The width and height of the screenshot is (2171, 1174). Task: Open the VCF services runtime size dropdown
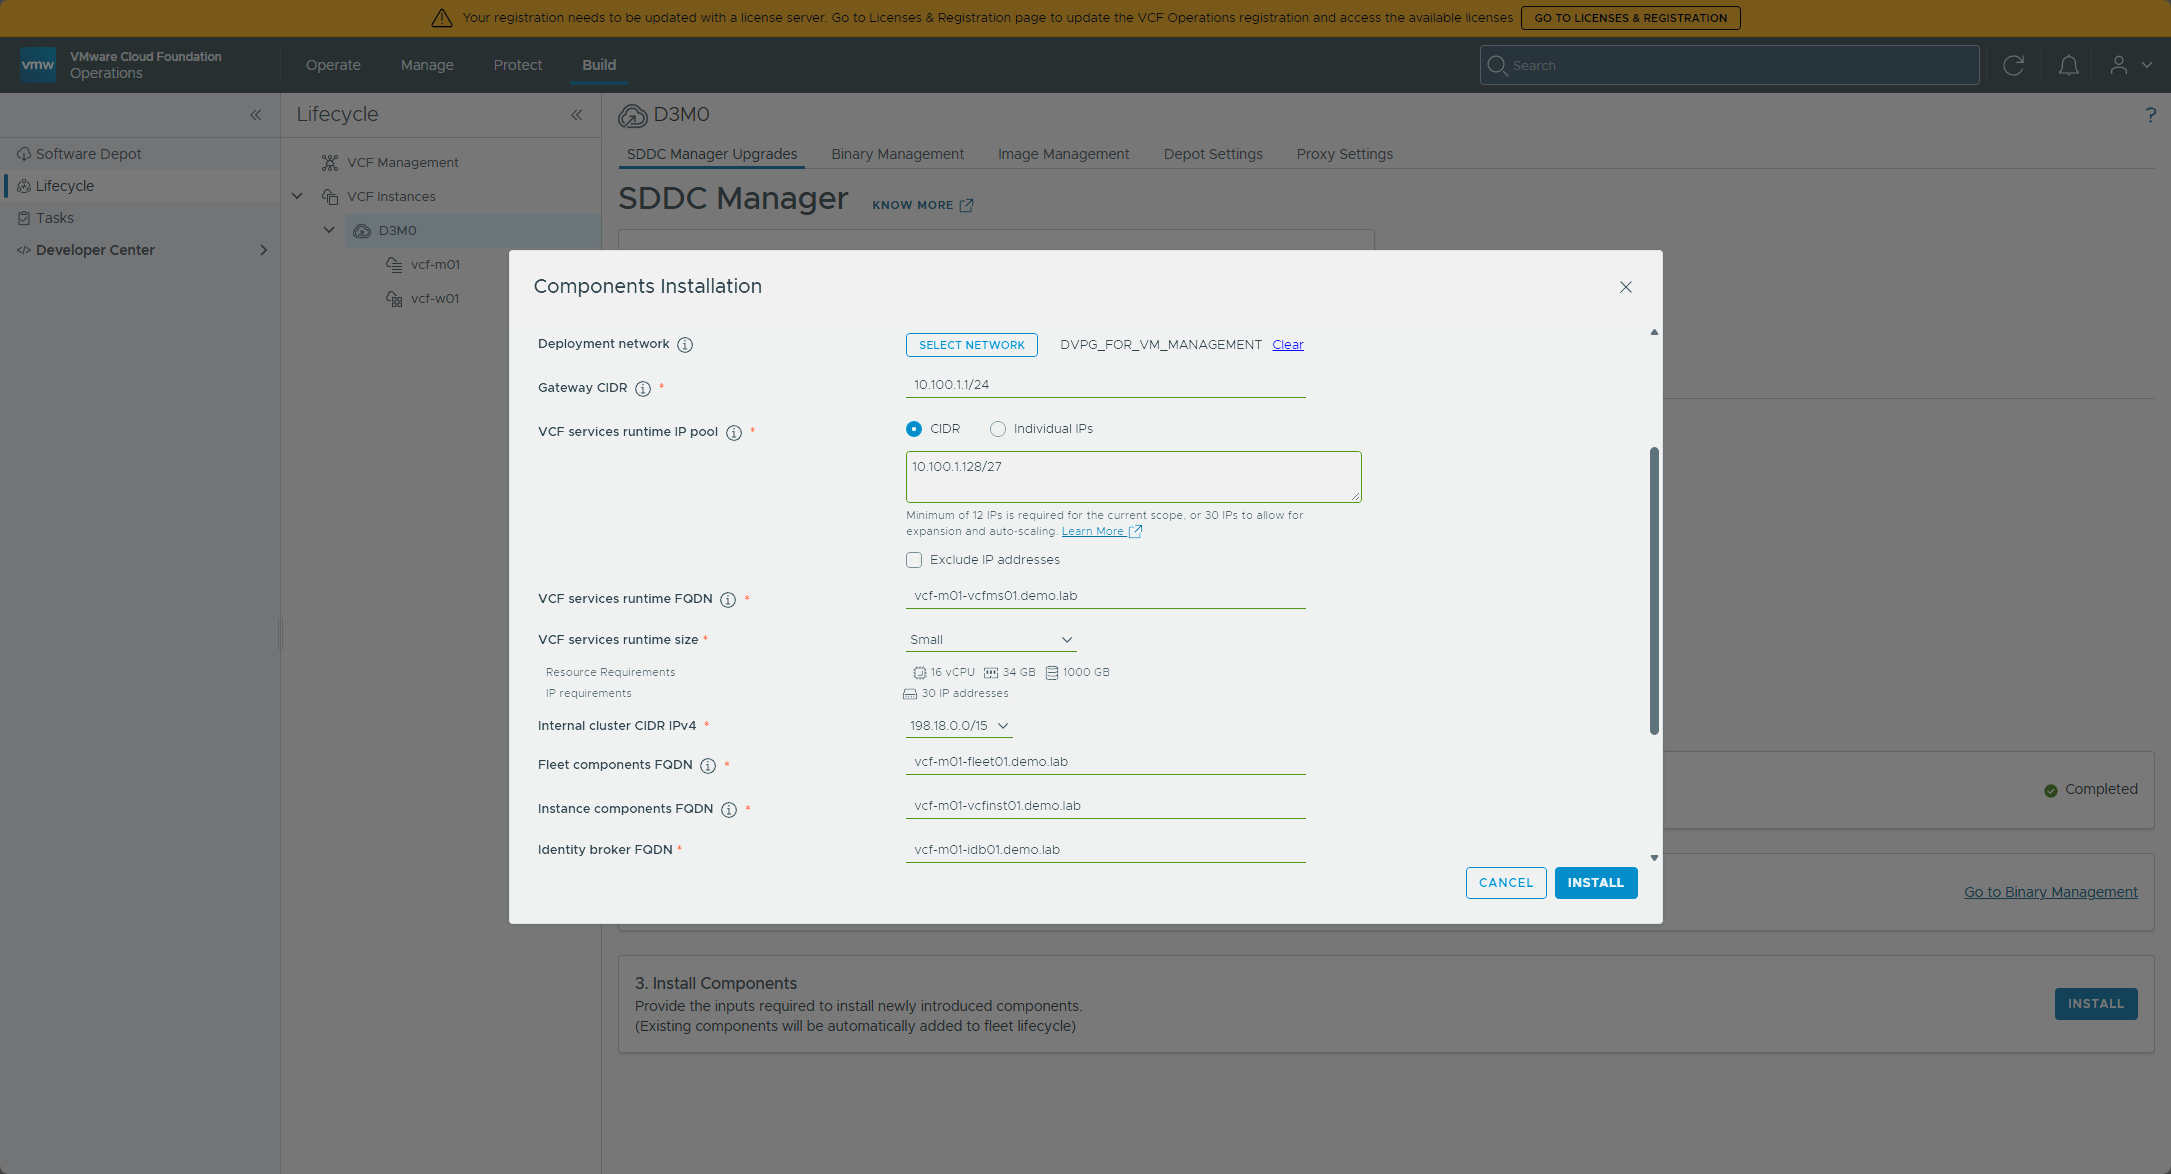[991, 640]
